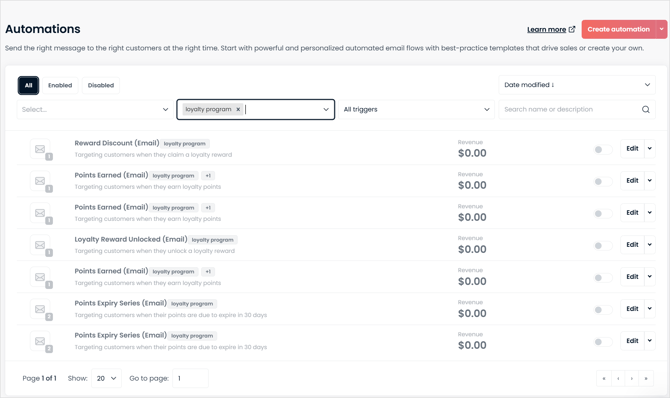Click the loyalty program tag on Loyalty Reward Unlocked
670x398 pixels.
point(212,240)
